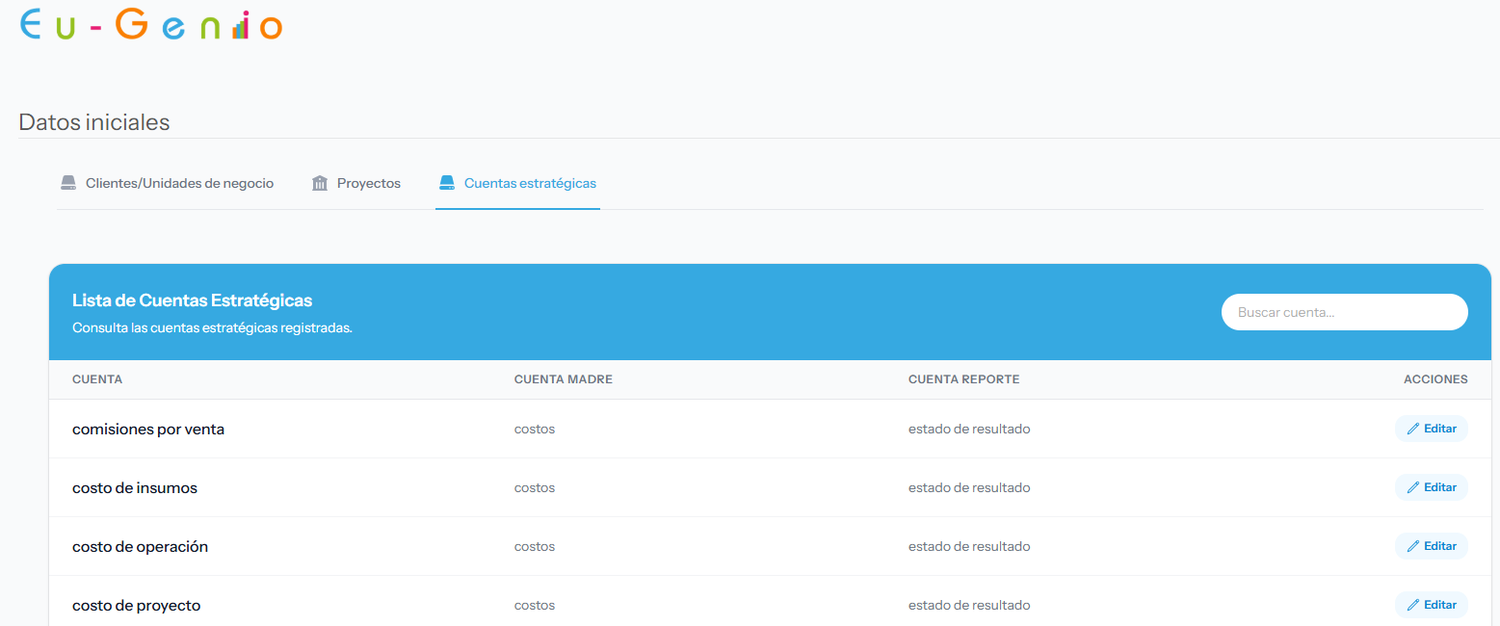This screenshot has height=626, width=1500.
Task: Click the CUENTA column header
Action: click(x=97, y=380)
